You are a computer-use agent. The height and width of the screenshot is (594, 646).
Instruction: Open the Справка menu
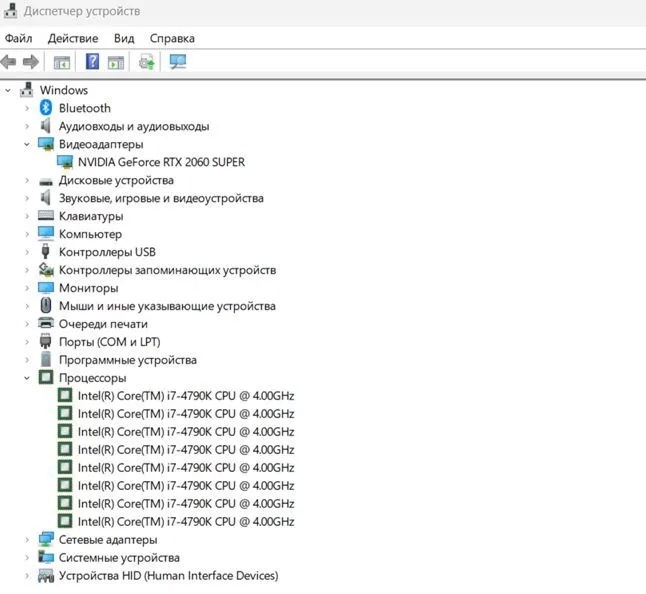(x=172, y=38)
